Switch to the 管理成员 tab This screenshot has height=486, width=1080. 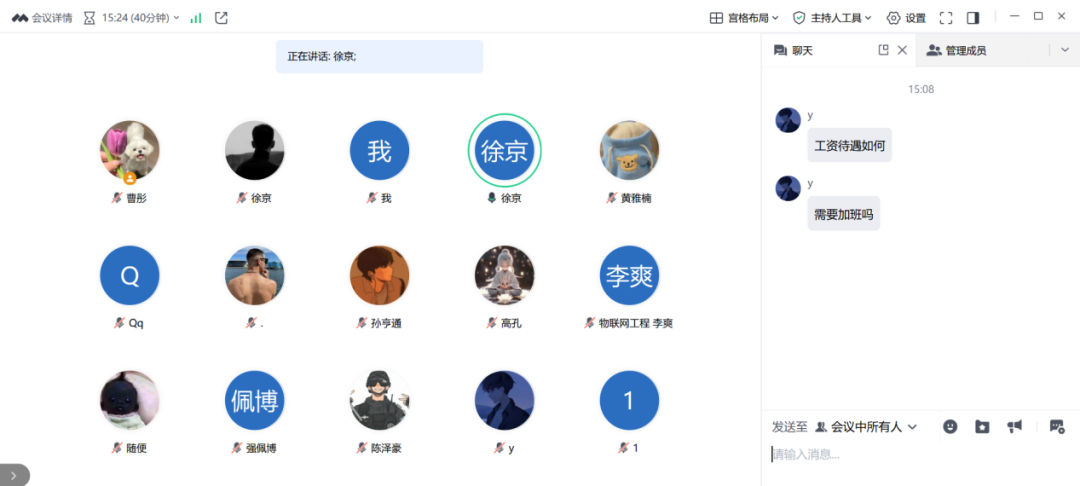coord(956,50)
